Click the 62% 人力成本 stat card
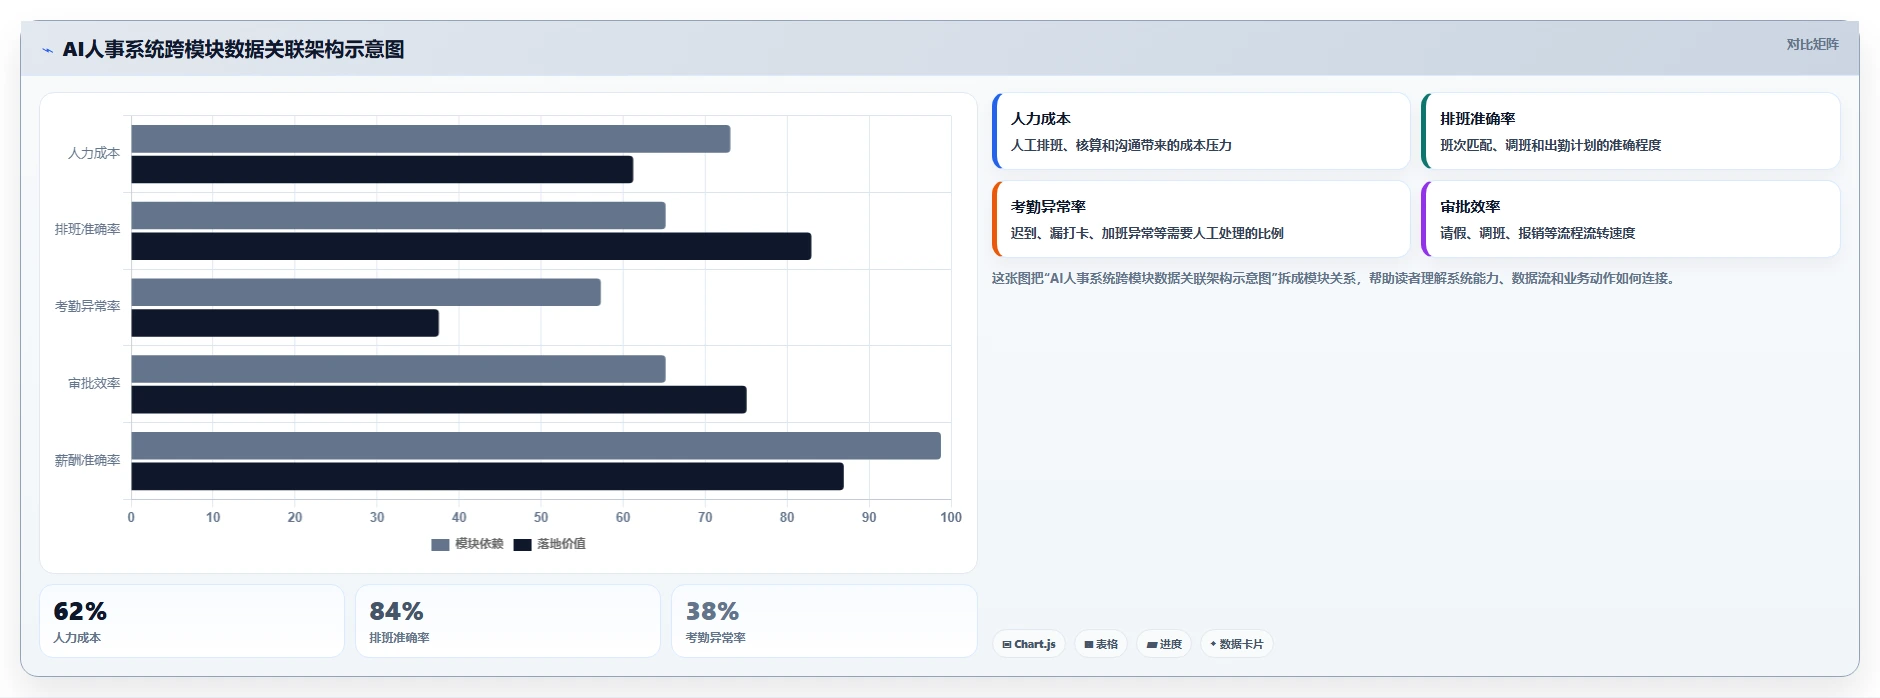The image size is (1880, 698). coord(192,621)
